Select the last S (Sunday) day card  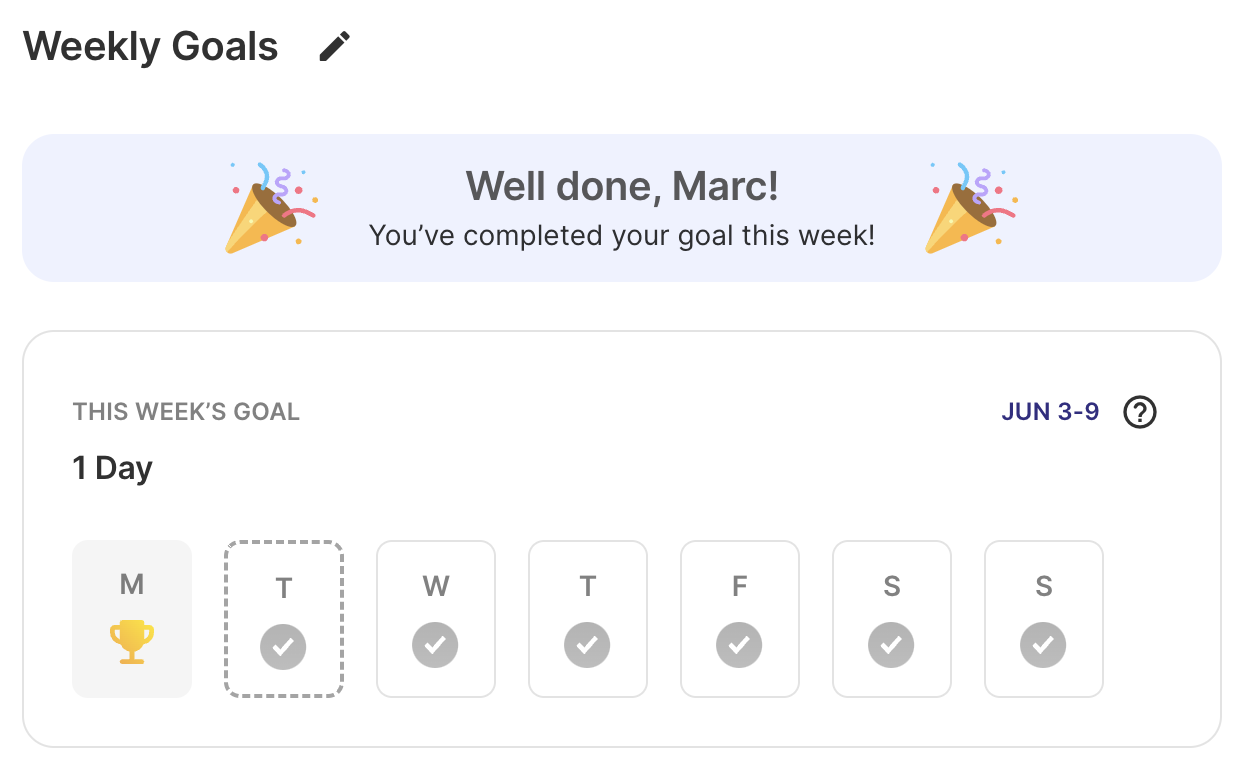tap(1044, 619)
